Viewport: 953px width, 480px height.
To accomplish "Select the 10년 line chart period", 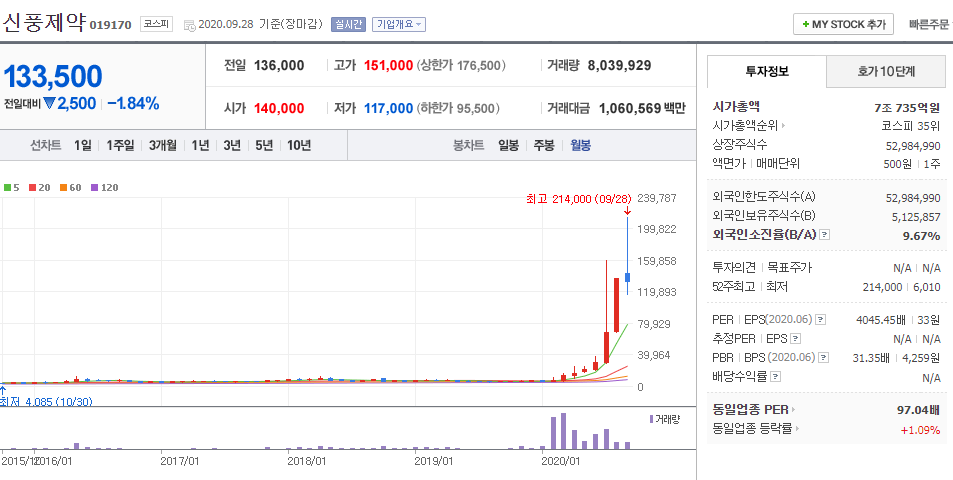I will 299,145.
